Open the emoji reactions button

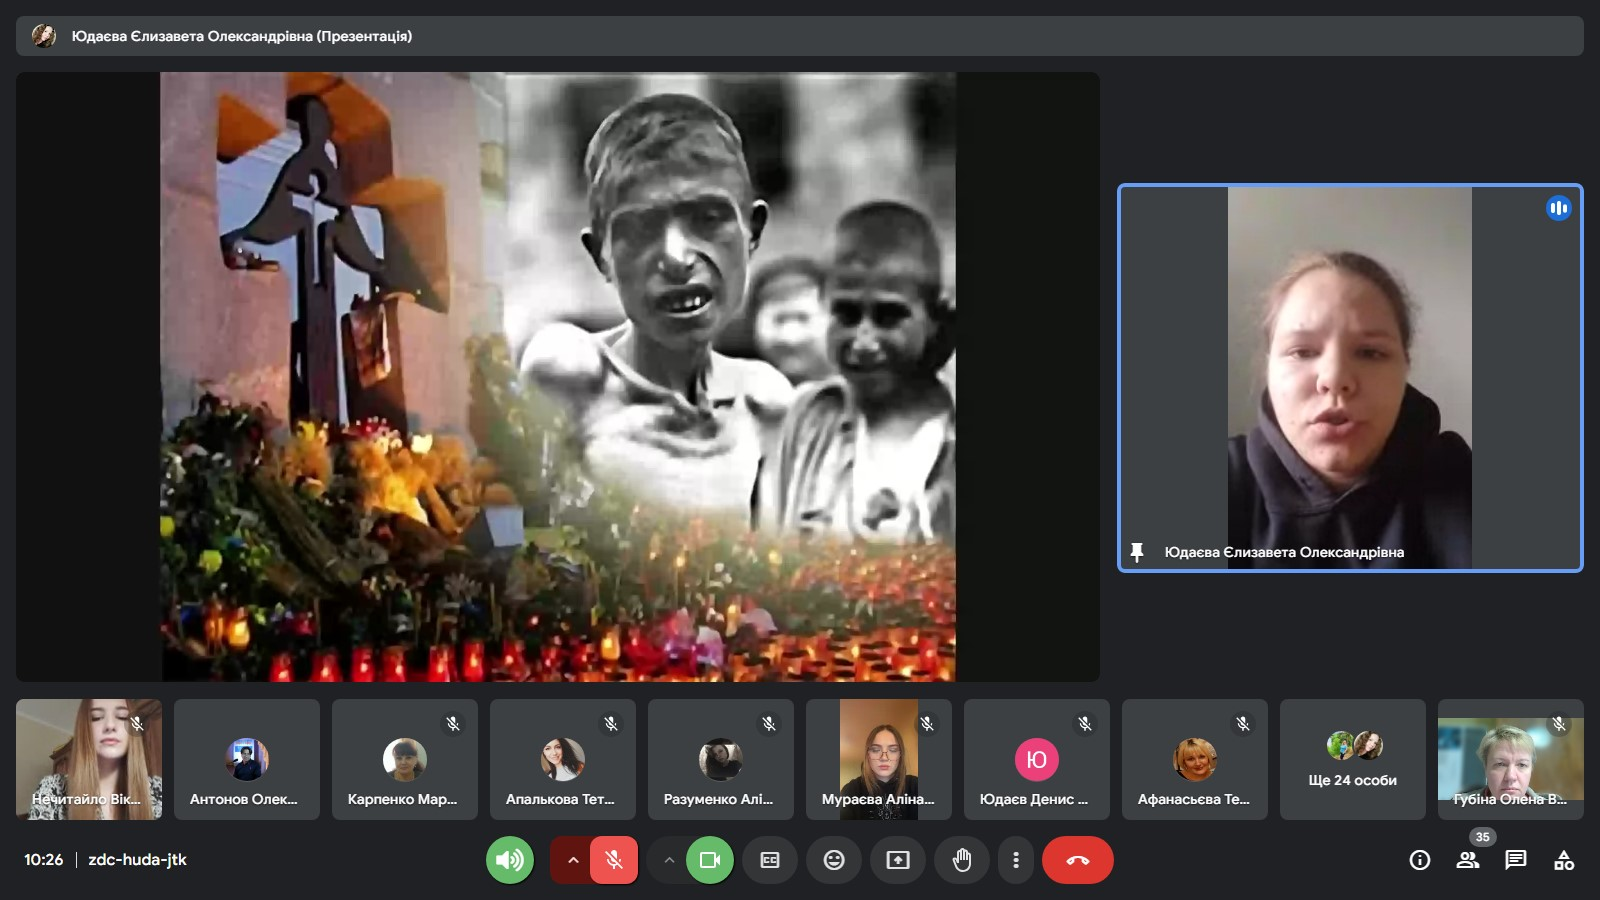coord(834,860)
